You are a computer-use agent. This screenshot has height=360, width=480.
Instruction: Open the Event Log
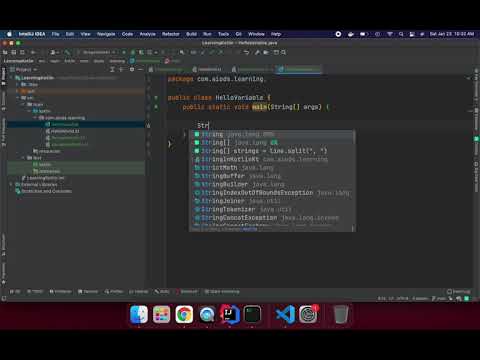pyautogui.click(x=459, y=291)
